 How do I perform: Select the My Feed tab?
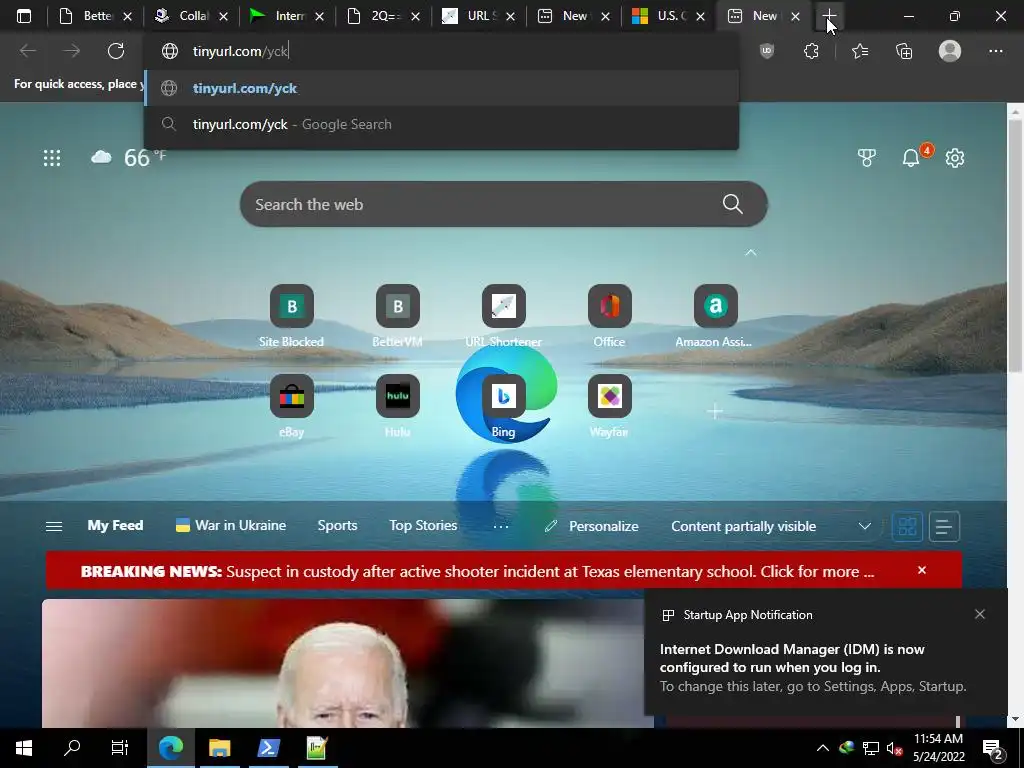pos(115,526)
